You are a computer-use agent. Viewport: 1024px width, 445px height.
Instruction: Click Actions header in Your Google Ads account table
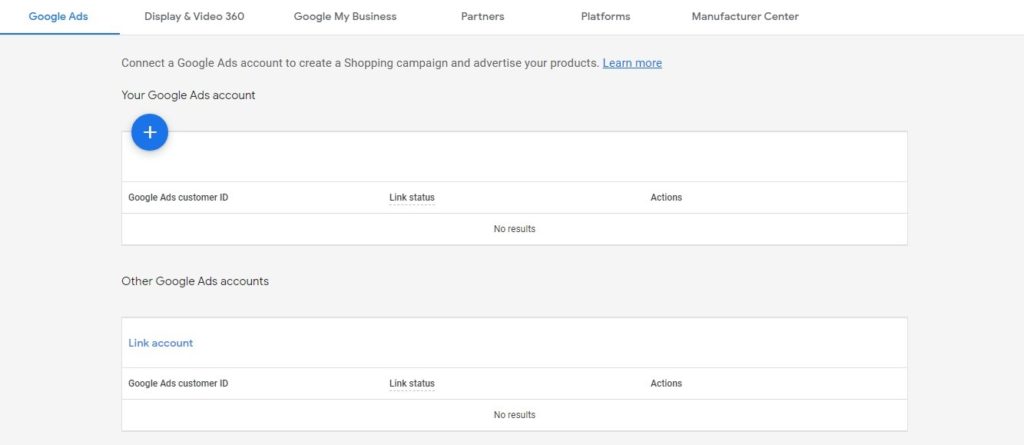[x=666, y=197]
